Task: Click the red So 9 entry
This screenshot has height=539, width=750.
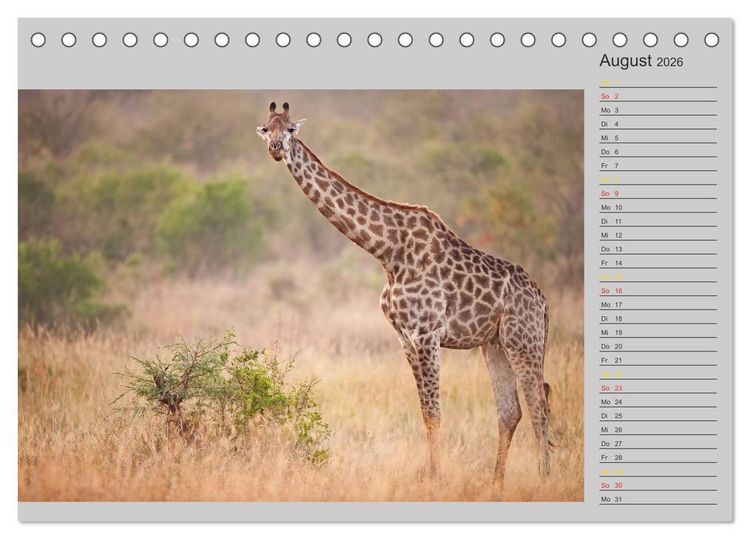Action: coord(658,193)
